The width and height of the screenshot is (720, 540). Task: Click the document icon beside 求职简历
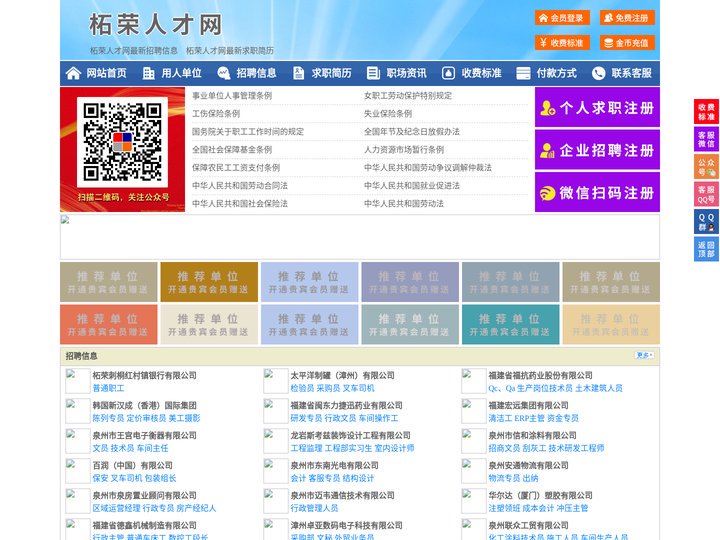pyautogui.click(x=298, y=73)
